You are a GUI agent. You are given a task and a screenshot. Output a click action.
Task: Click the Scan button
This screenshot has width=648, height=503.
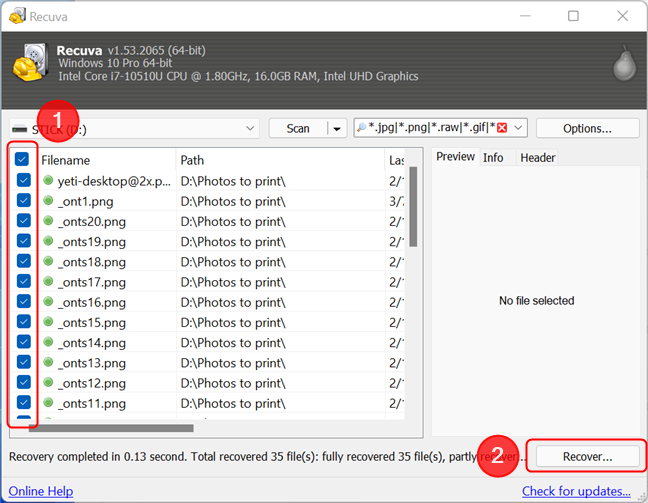coord(298,129)
